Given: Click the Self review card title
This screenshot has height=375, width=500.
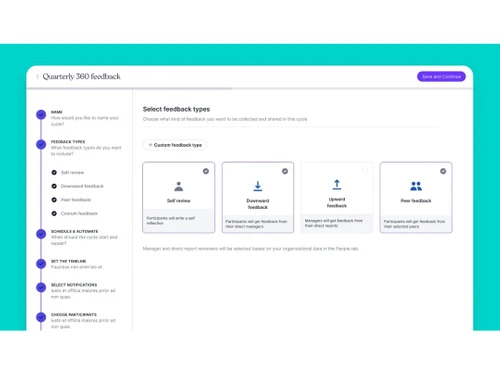Looking at the screenshot, I should (179, 201).
